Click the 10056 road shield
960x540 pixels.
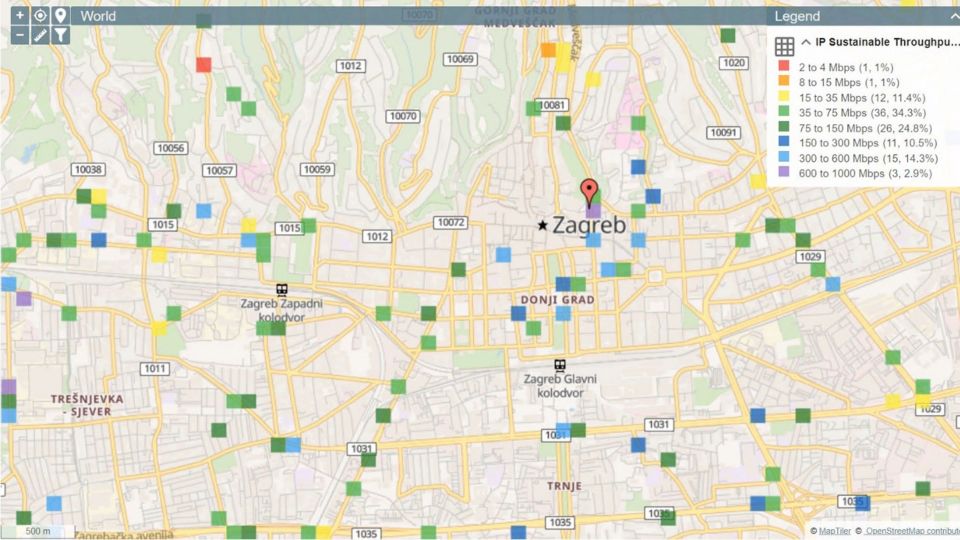click(170, 148)
